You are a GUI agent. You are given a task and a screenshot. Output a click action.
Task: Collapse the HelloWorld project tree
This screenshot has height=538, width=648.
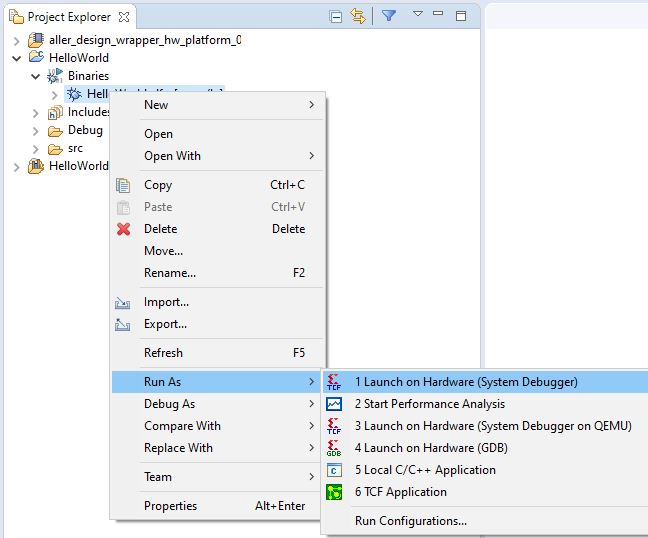click(x=17, y=58)
